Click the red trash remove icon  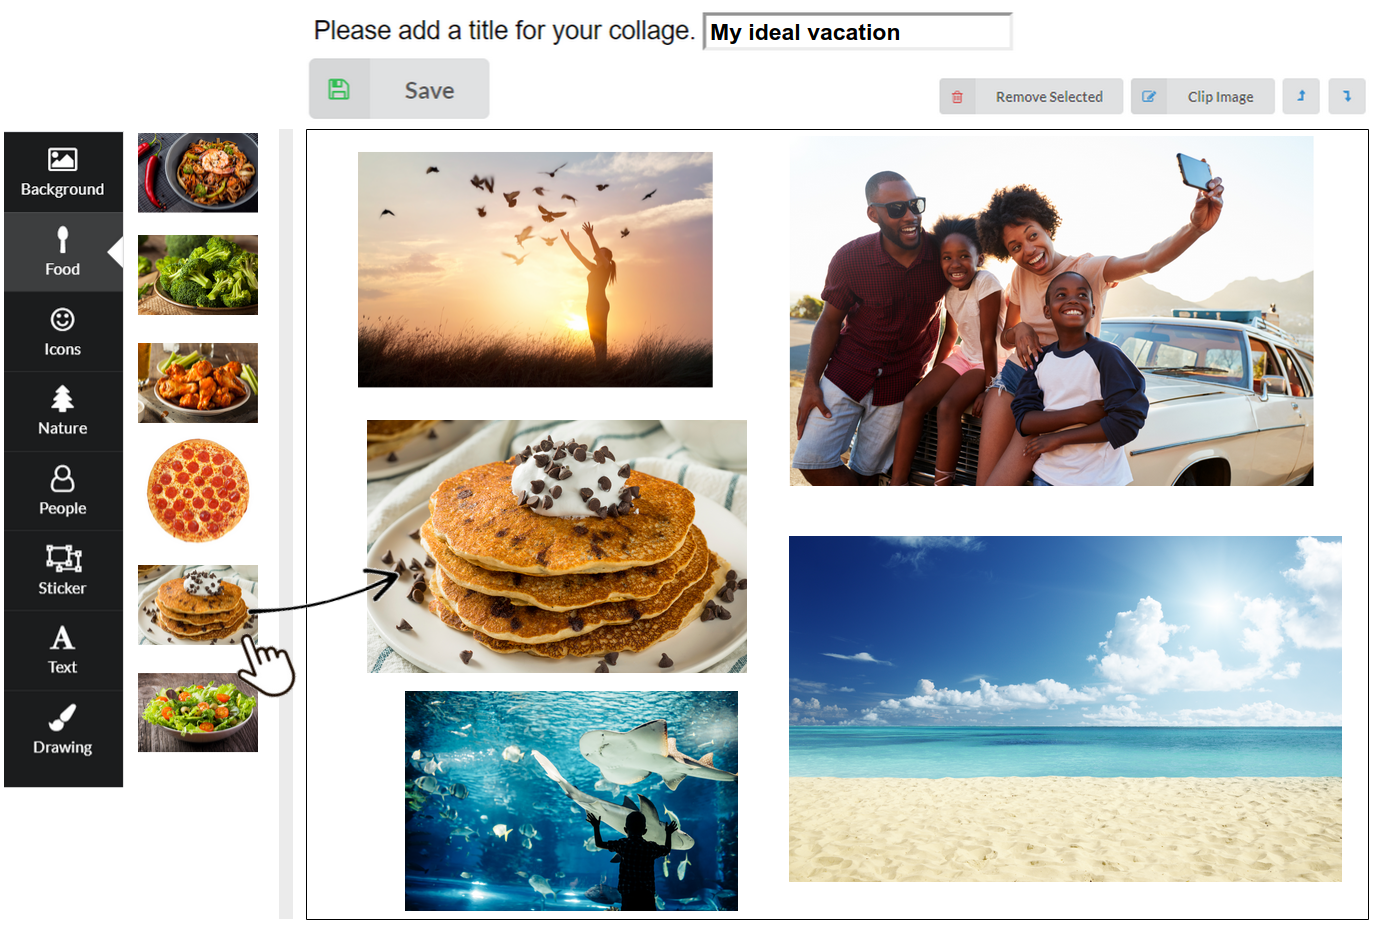[x=957, y=97]
